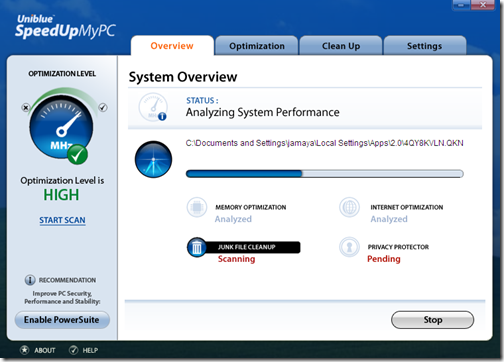This screenshot has width=504, height=362.
Task: Click the blue radar scanning icon
Action: 153,159
